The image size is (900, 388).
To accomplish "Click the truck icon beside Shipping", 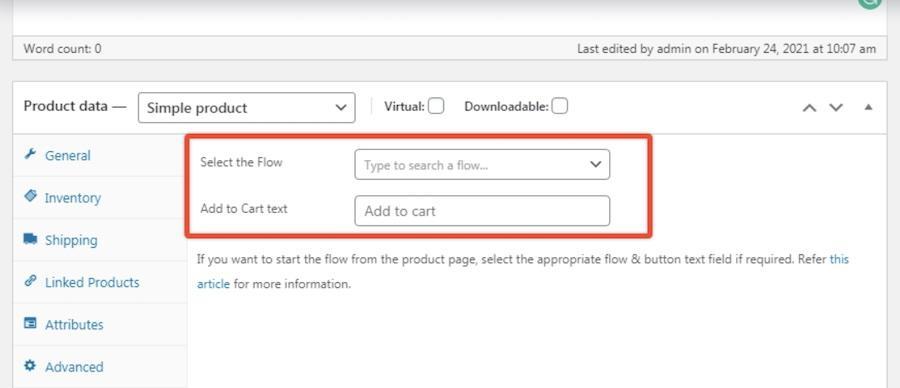I will click(x=30, y=239).
